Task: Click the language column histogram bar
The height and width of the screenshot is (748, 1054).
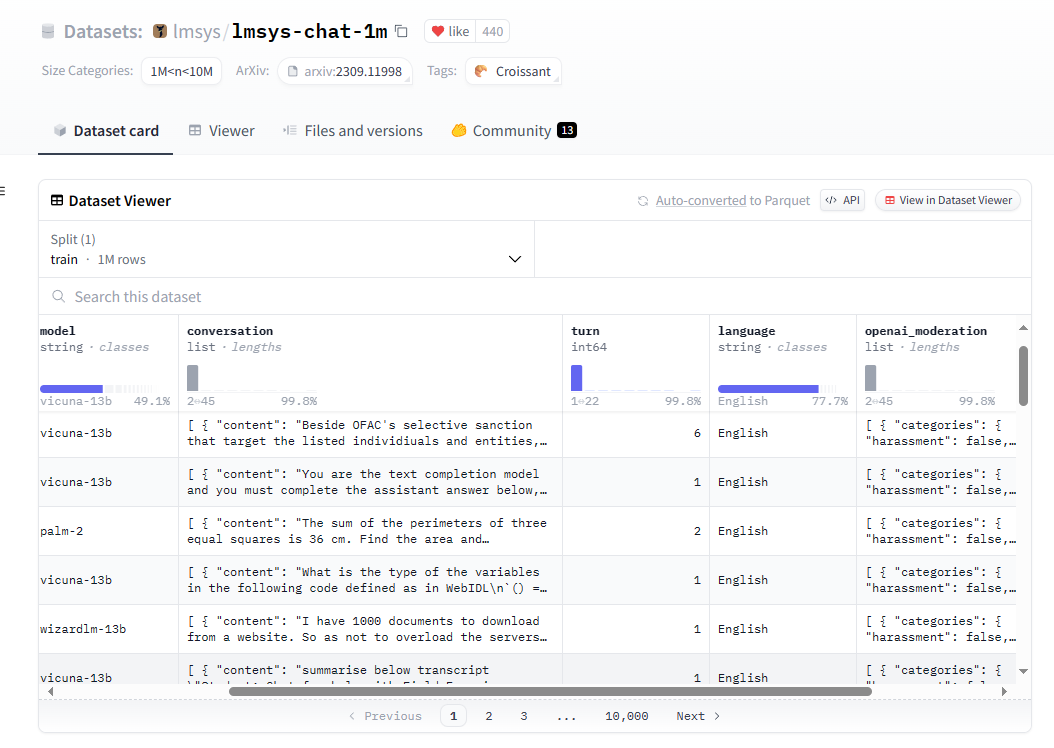Action: [x=768, y=388]
